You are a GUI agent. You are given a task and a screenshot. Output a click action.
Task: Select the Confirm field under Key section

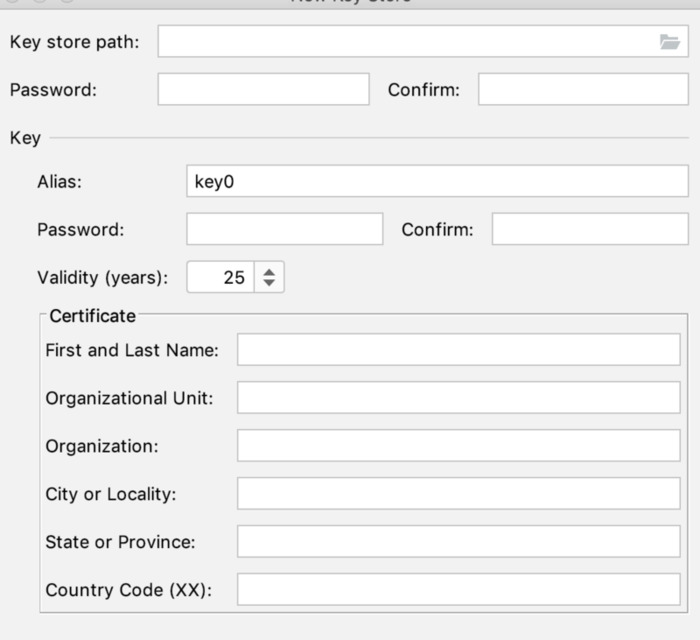(589, 229)
